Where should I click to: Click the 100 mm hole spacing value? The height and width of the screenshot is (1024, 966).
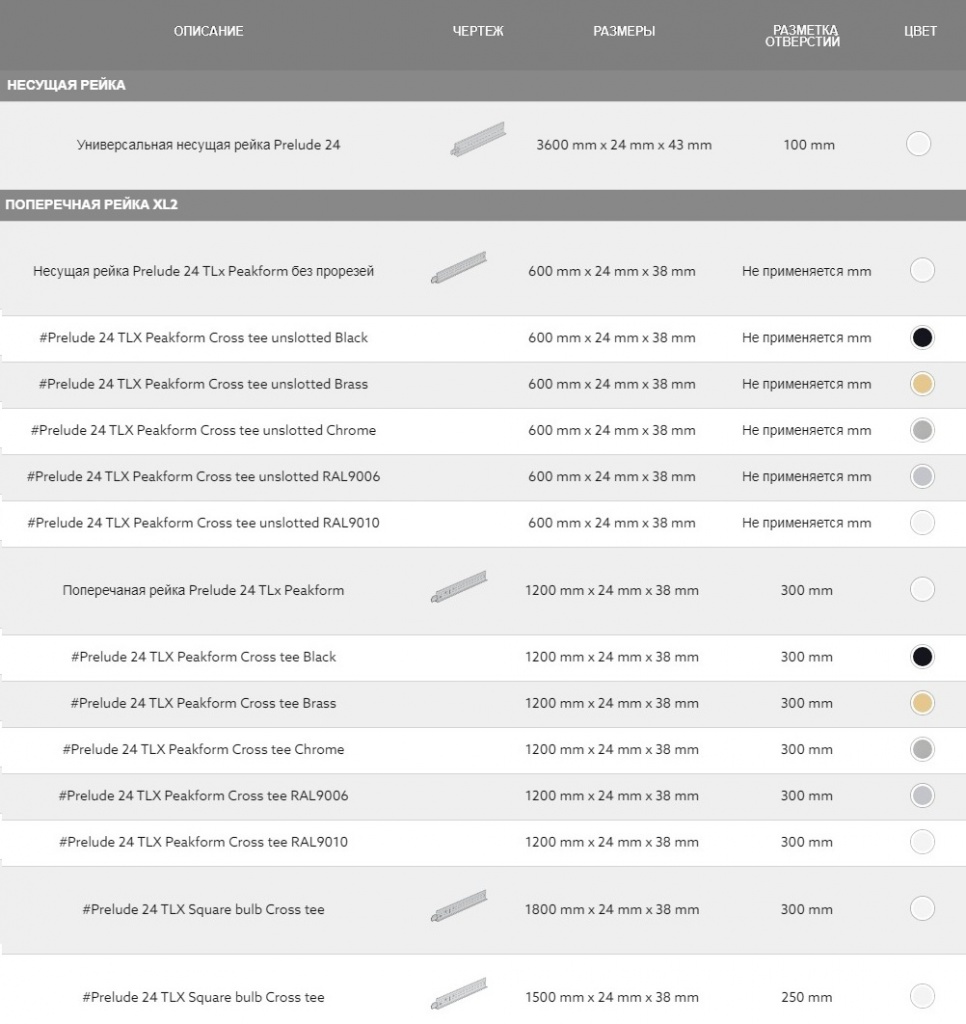[809, 145]
